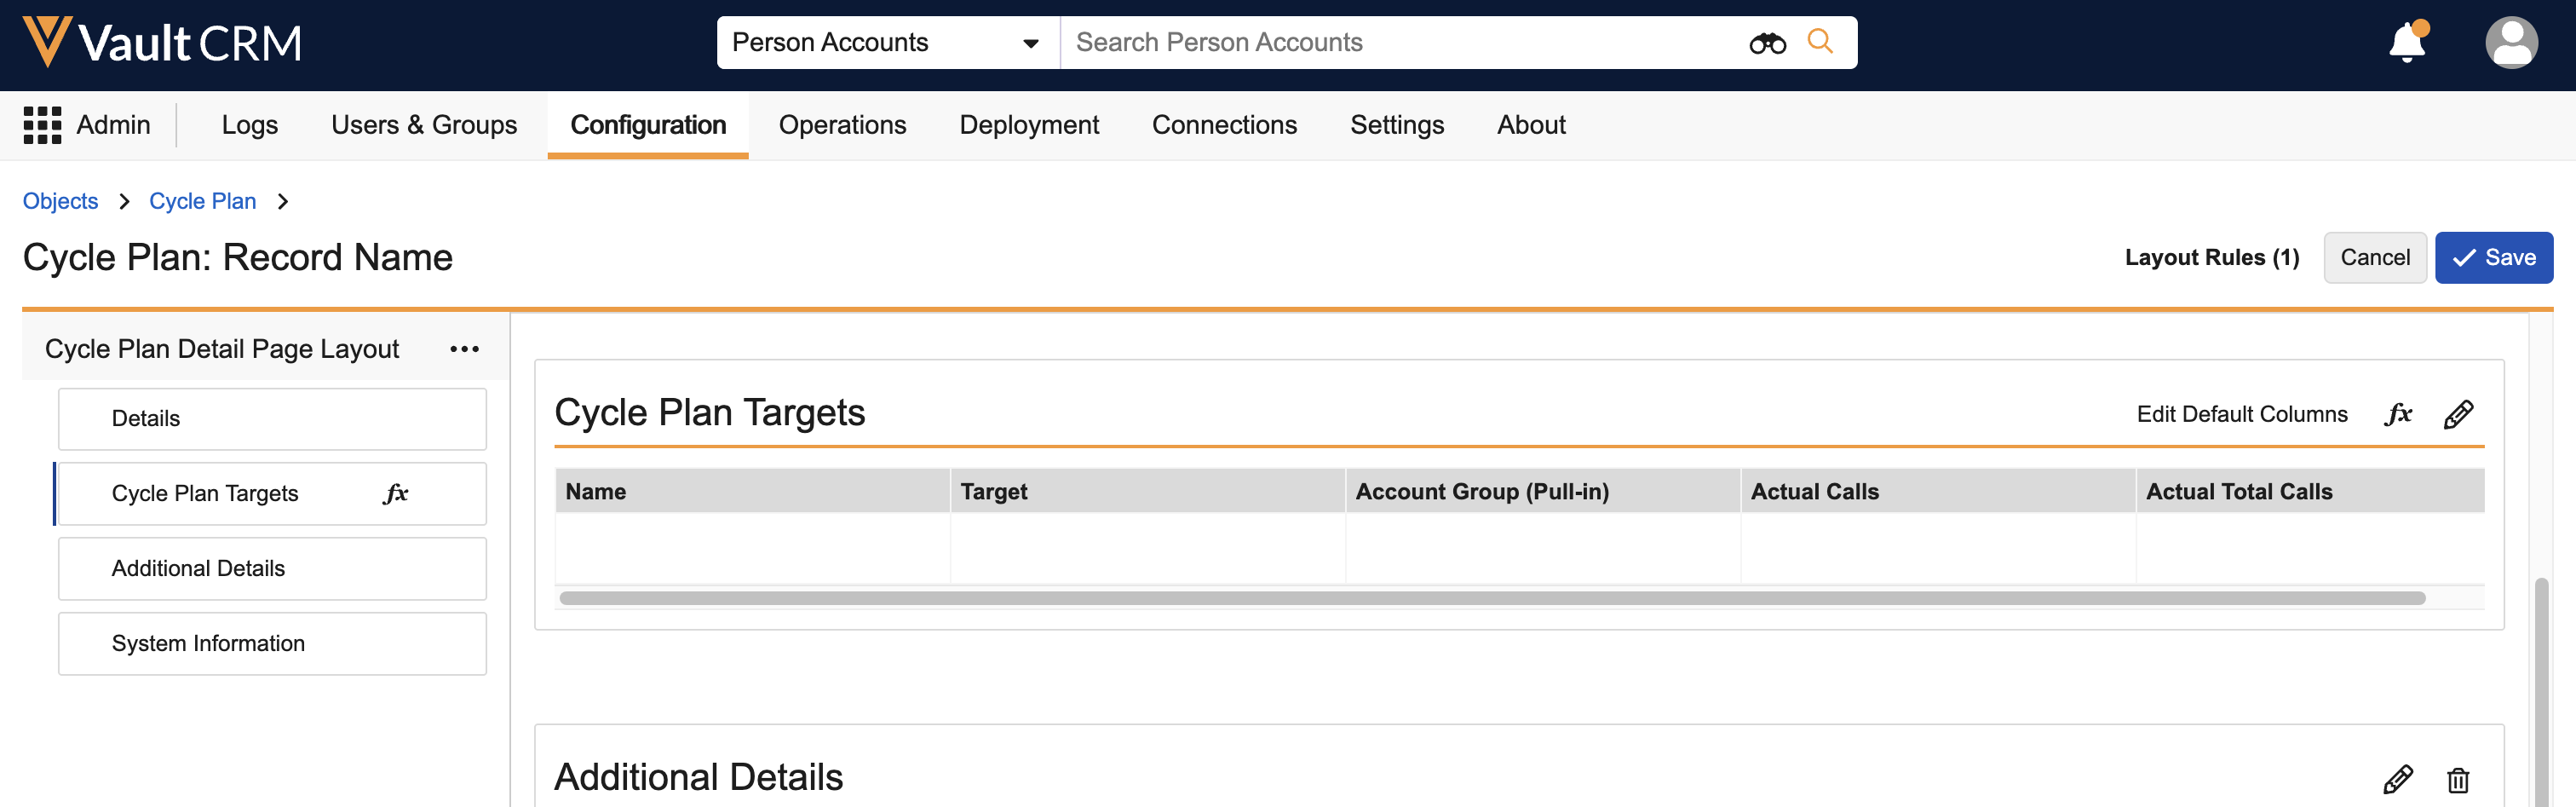Open the notifications bell
Image resolution: width=2576 pixels, height=807 pixels.
coord(2407,43)
